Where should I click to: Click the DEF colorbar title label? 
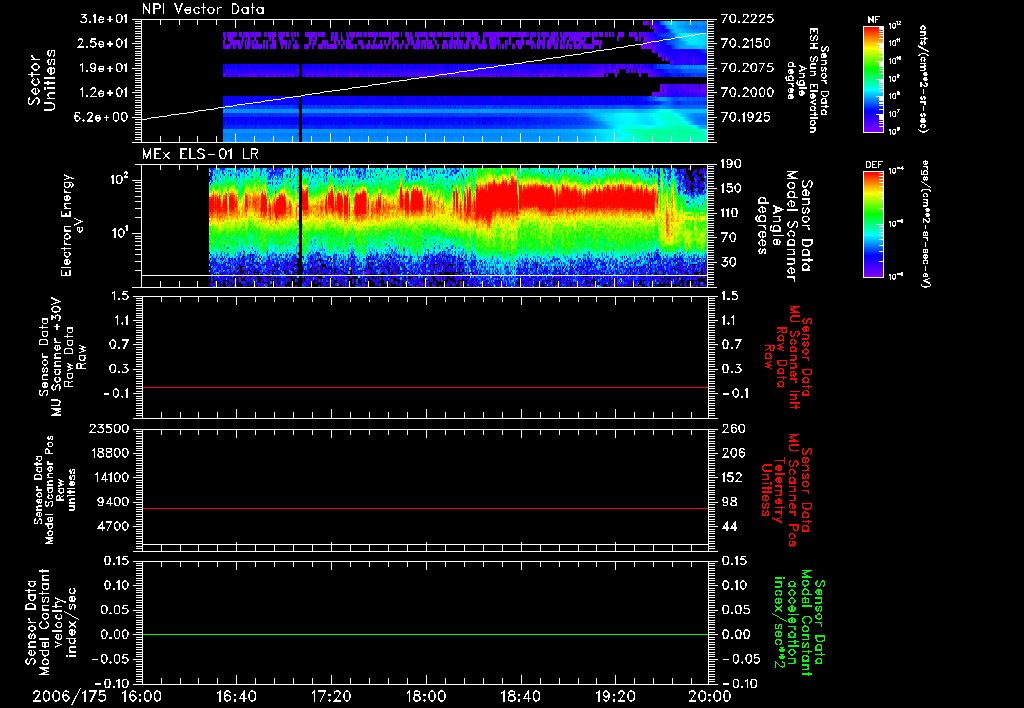coord(873,165)
